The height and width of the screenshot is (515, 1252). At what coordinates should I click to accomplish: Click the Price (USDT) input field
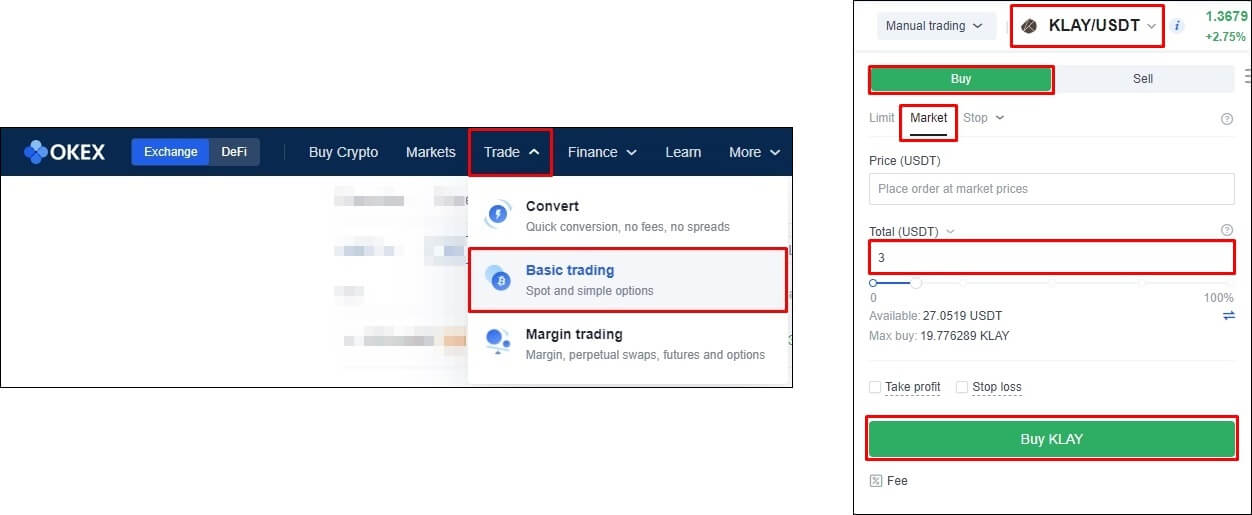point(1051,189)
